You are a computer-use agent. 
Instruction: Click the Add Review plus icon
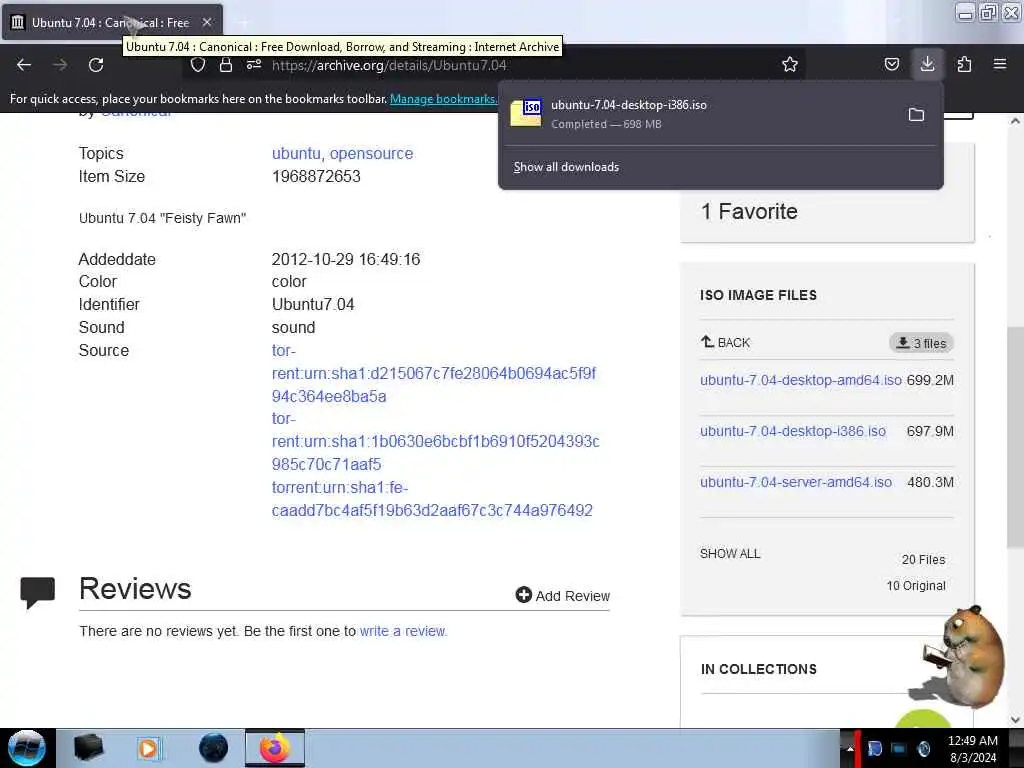pos(523,595)
